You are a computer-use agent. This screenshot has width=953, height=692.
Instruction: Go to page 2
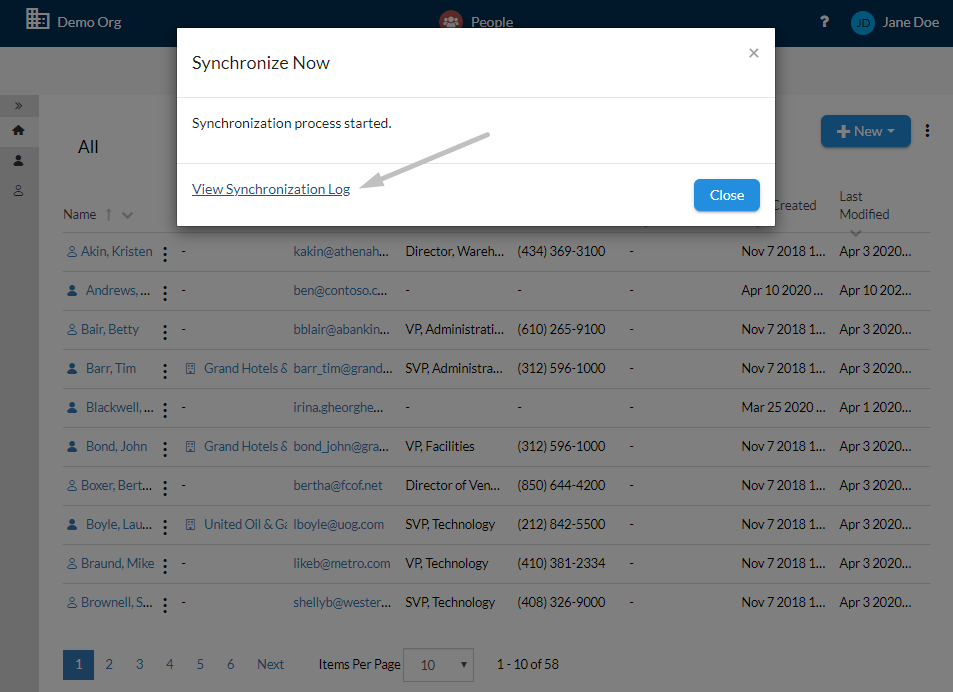pyautogui.click(x=109, y=664)
